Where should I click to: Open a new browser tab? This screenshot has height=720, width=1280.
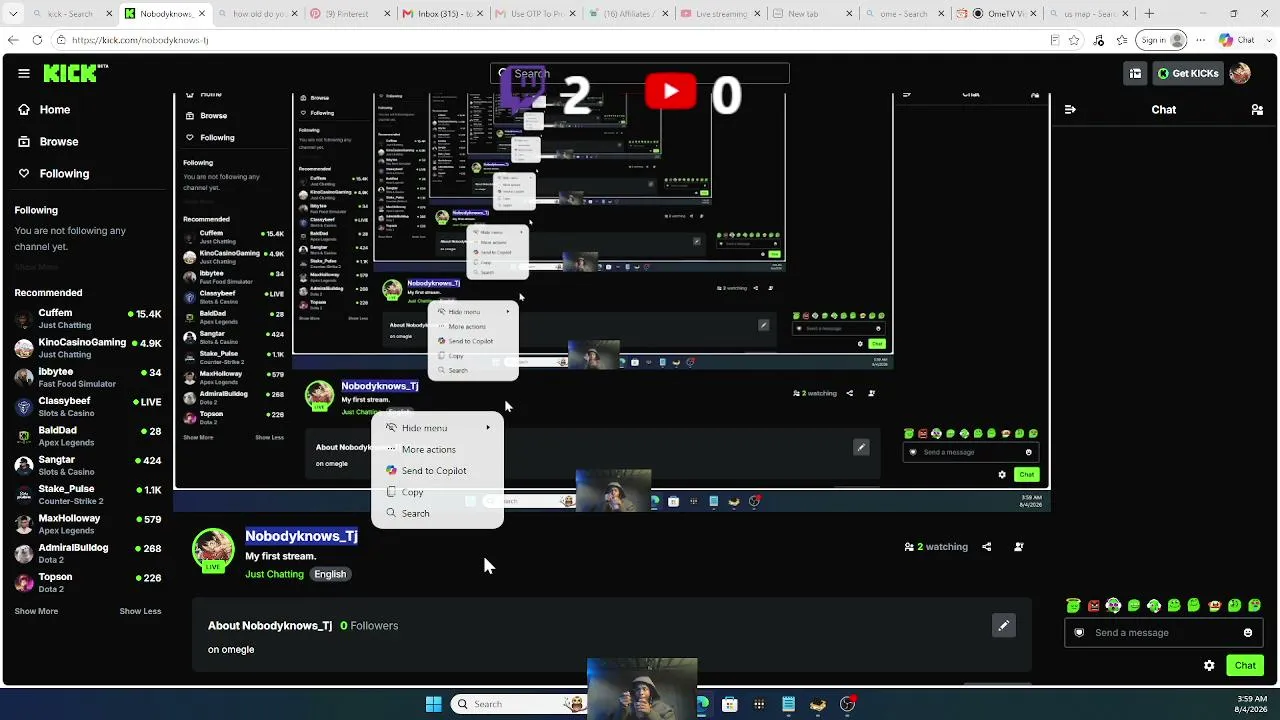pos(1149,14)
